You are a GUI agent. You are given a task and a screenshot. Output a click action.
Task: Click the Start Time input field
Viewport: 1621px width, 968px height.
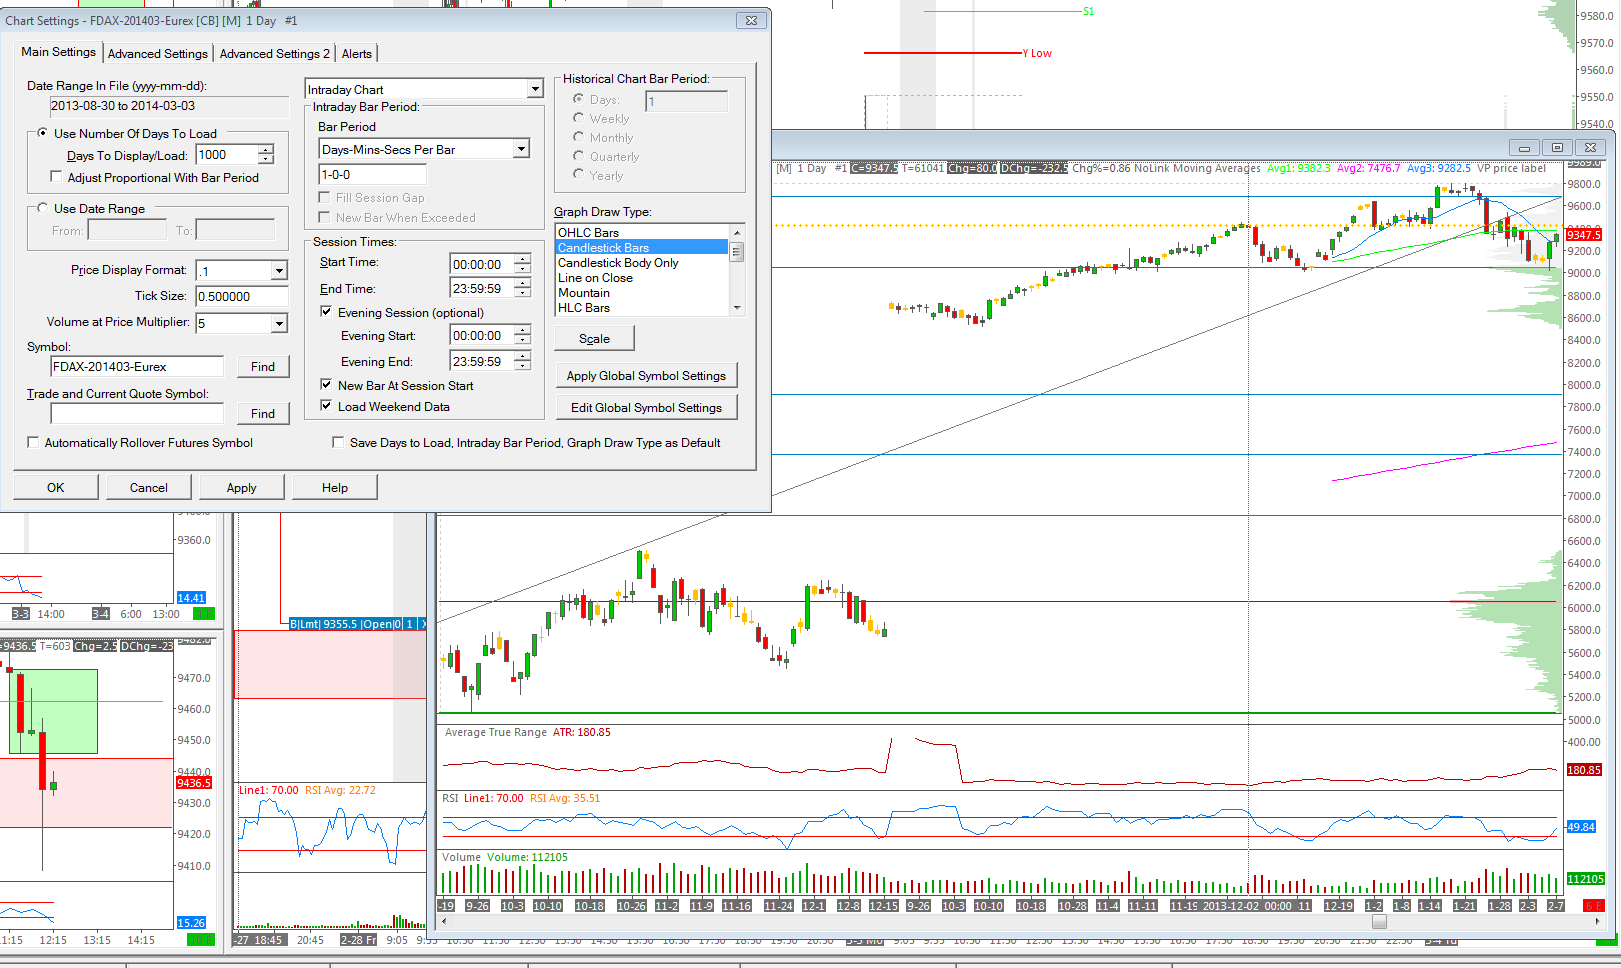(482, 264)
